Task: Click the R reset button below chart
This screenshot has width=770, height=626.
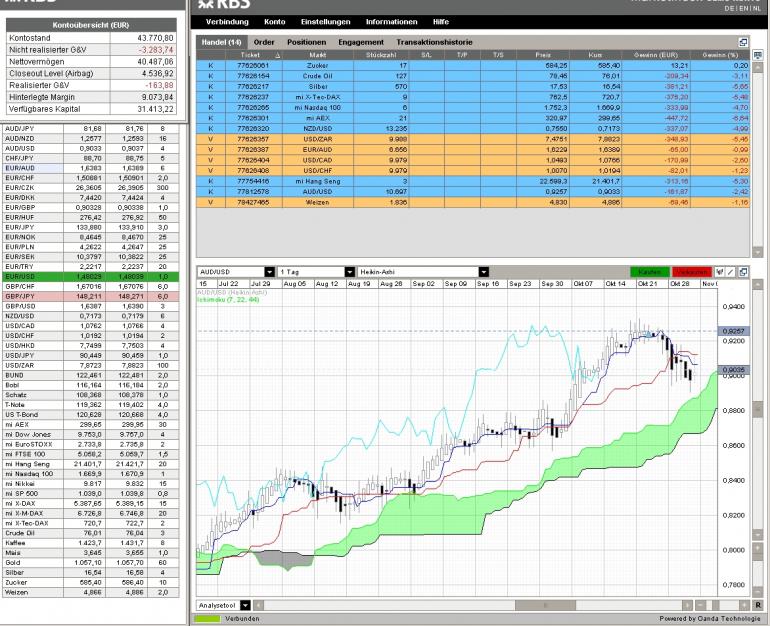Action: click(x=758, y=605)
